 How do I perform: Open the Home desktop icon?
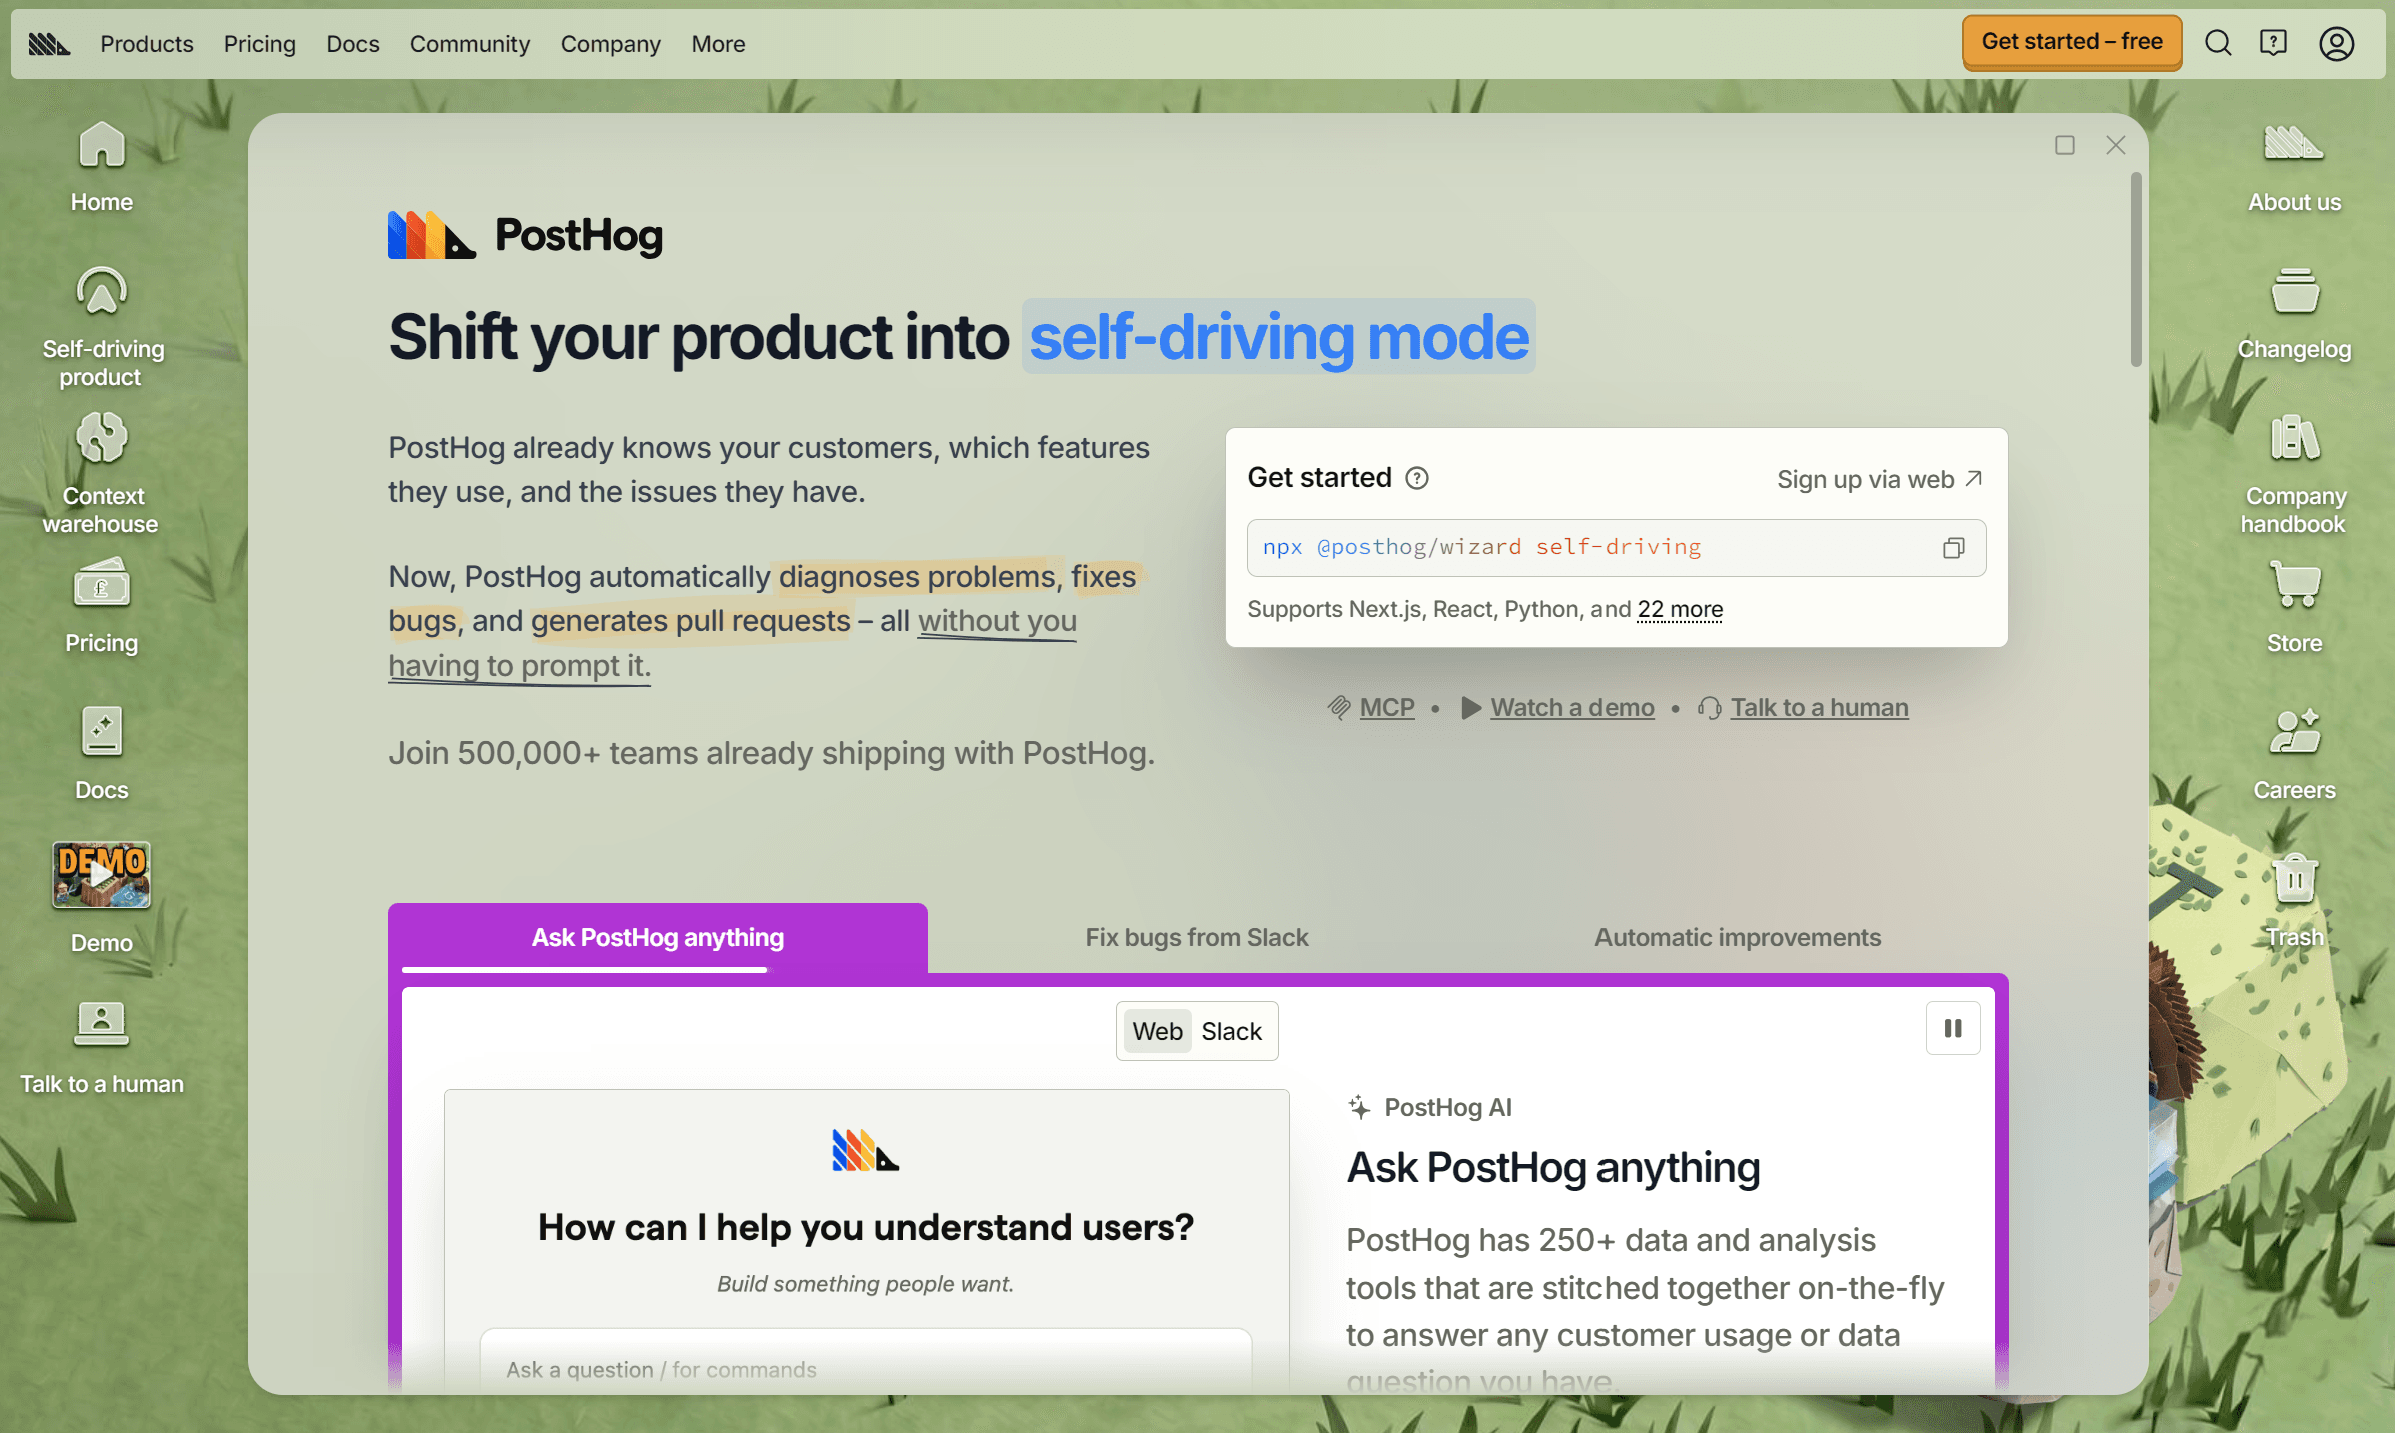pyautogui.click(x=101, y=166)
